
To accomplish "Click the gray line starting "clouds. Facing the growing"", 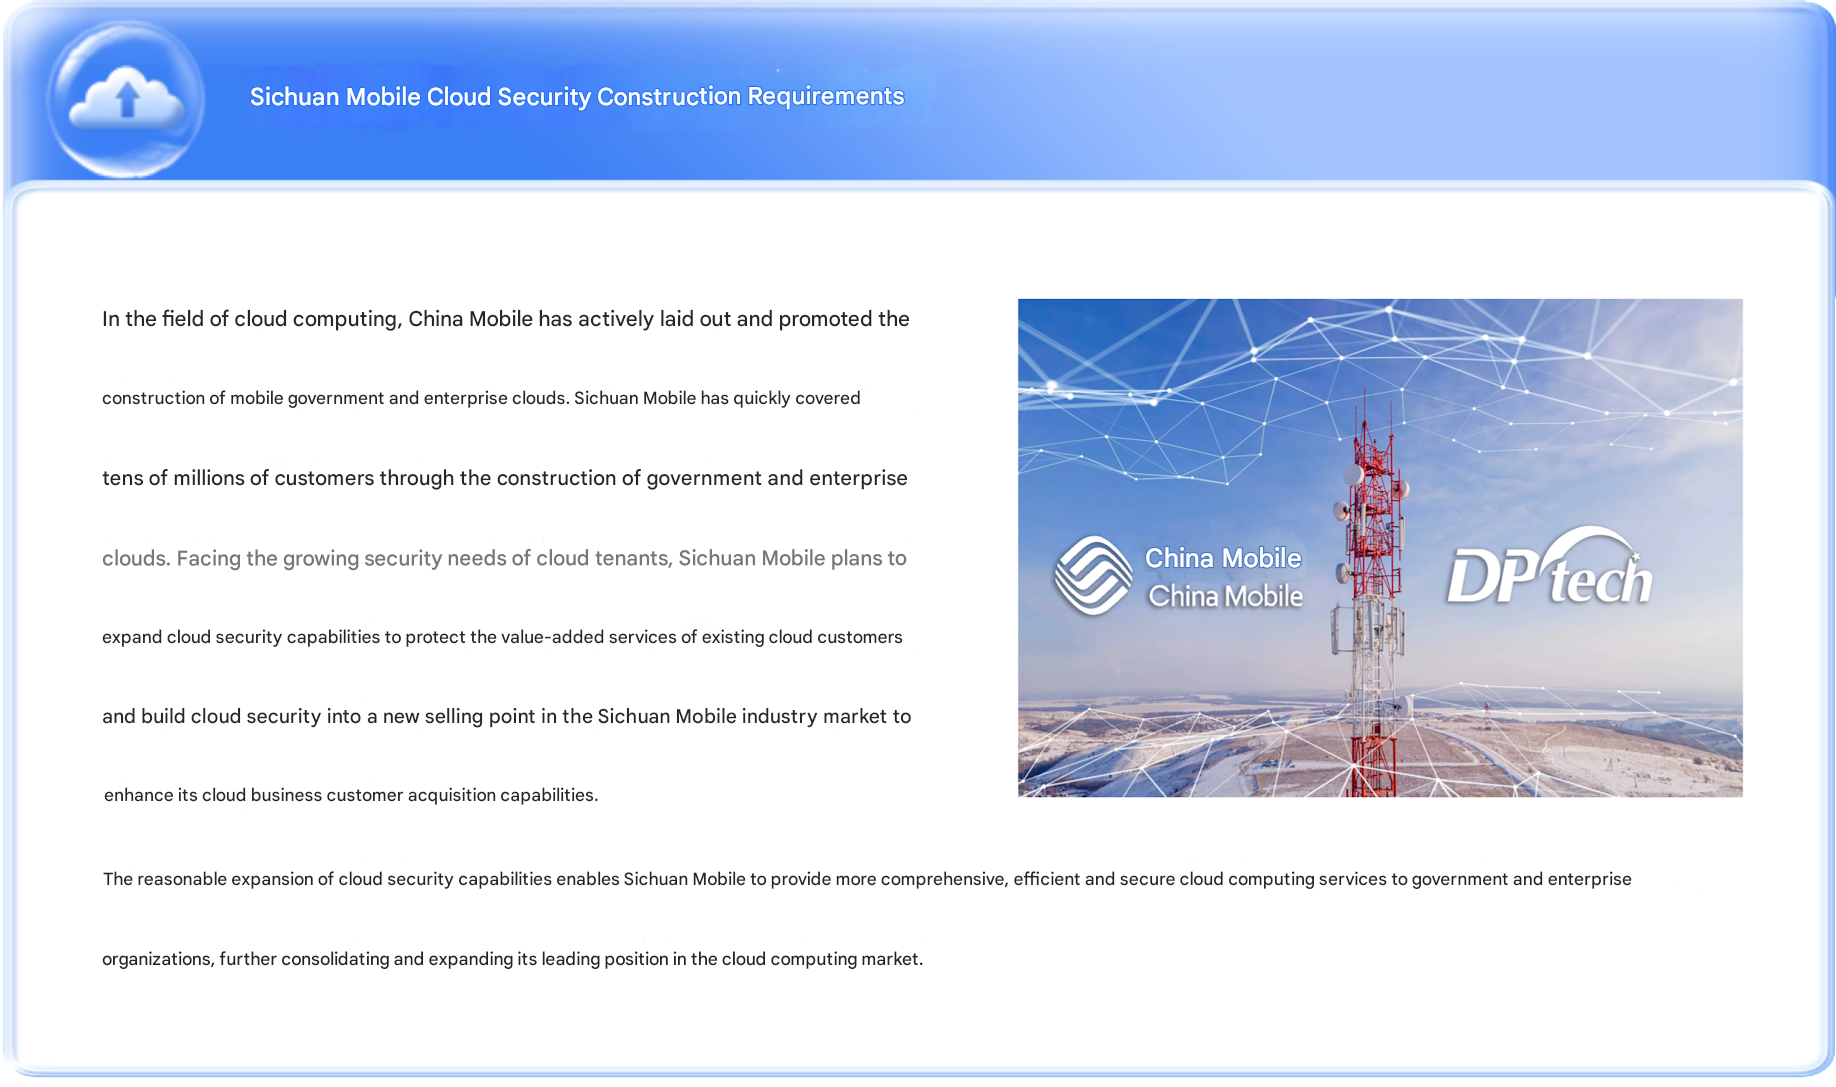I will tap(503, 558).
